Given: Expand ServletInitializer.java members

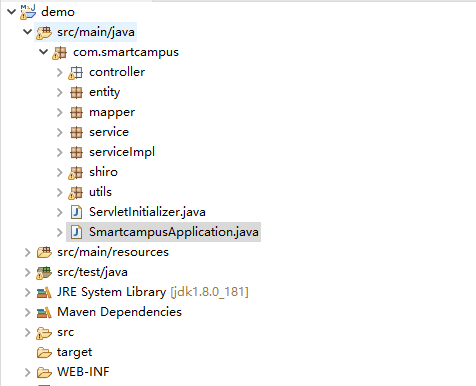Looking at the screenshot, I should click(x=60, y=212).
